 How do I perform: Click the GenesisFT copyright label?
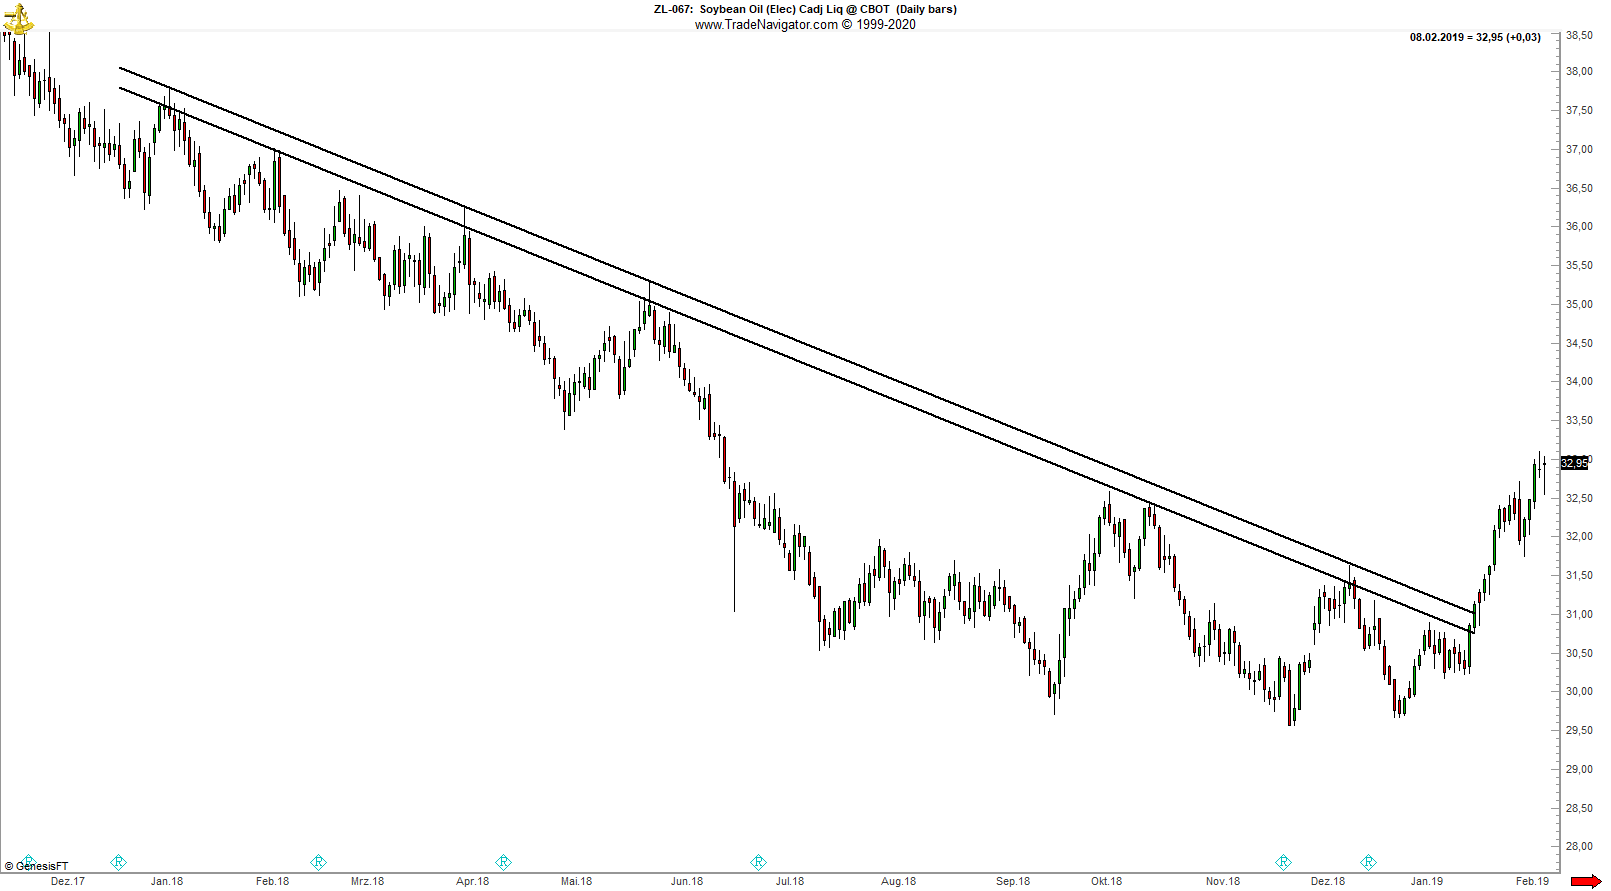[x=37, y=866]
